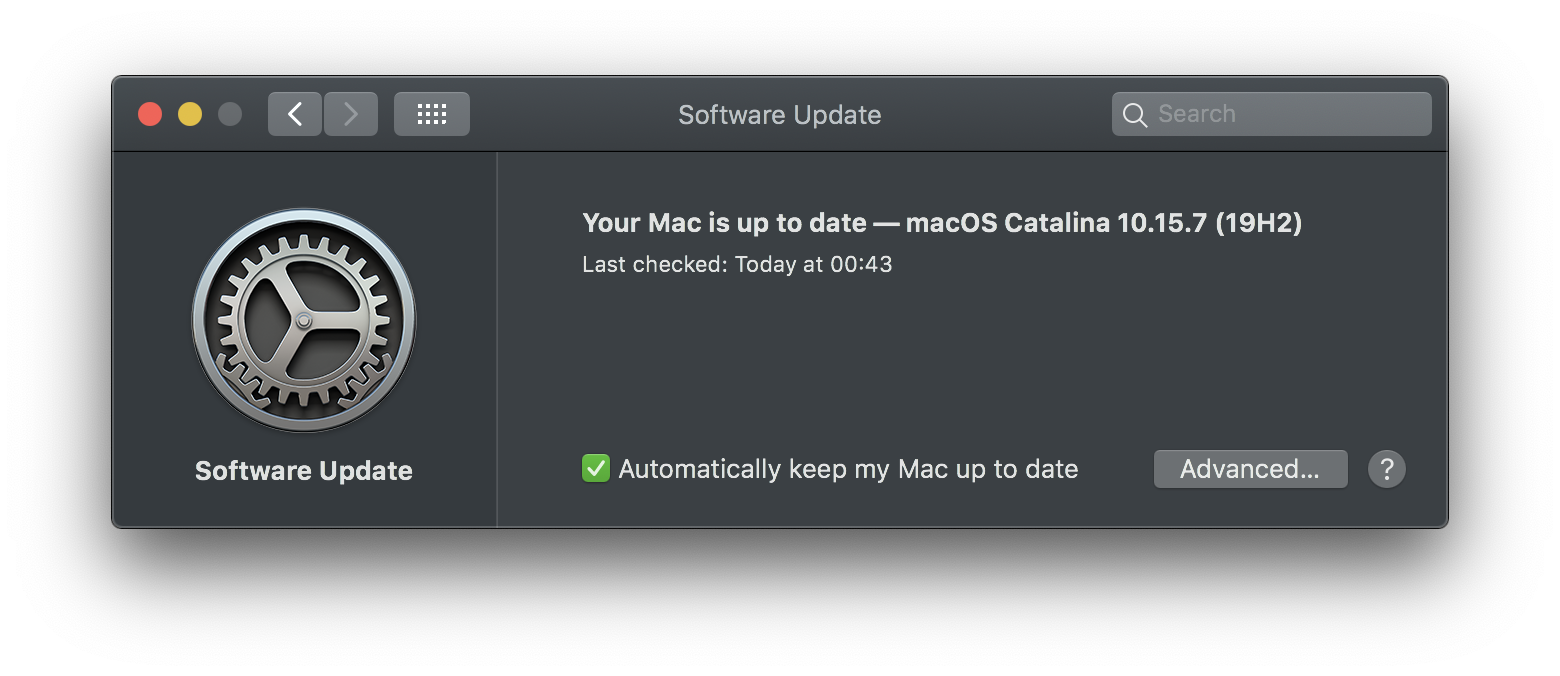Click the 'Automatically keep my Mac up to date' label
The height and width of the screenshot is (676, 1560).
848,469
